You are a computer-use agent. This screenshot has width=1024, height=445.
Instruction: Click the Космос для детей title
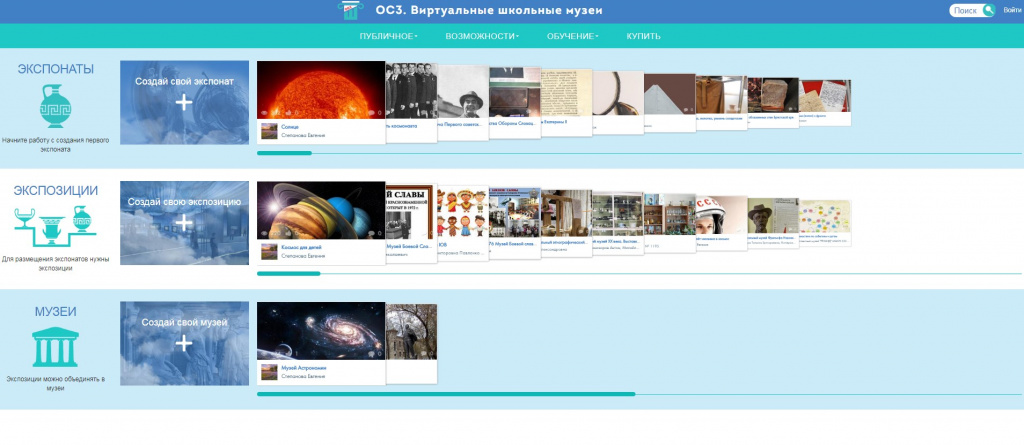301,248
